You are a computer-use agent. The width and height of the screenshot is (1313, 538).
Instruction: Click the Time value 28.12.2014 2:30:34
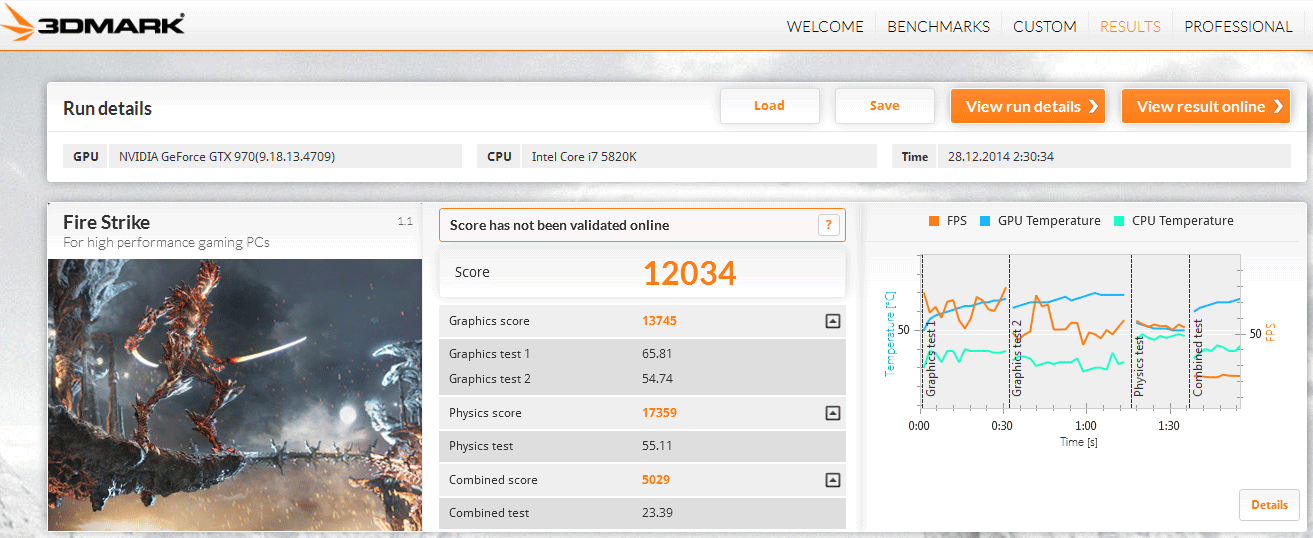[x=1113, y=156]
